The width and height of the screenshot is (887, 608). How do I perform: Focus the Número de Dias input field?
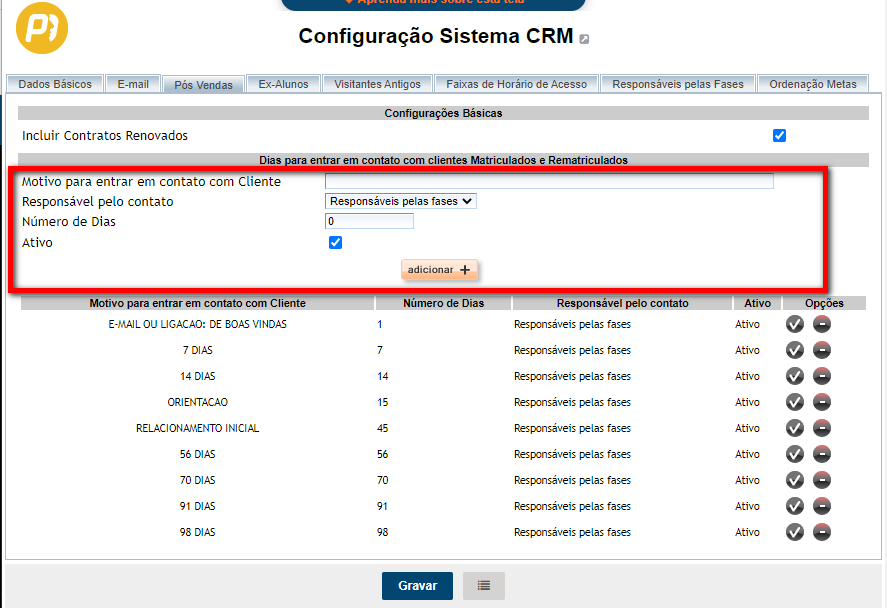tap(369, 221)
